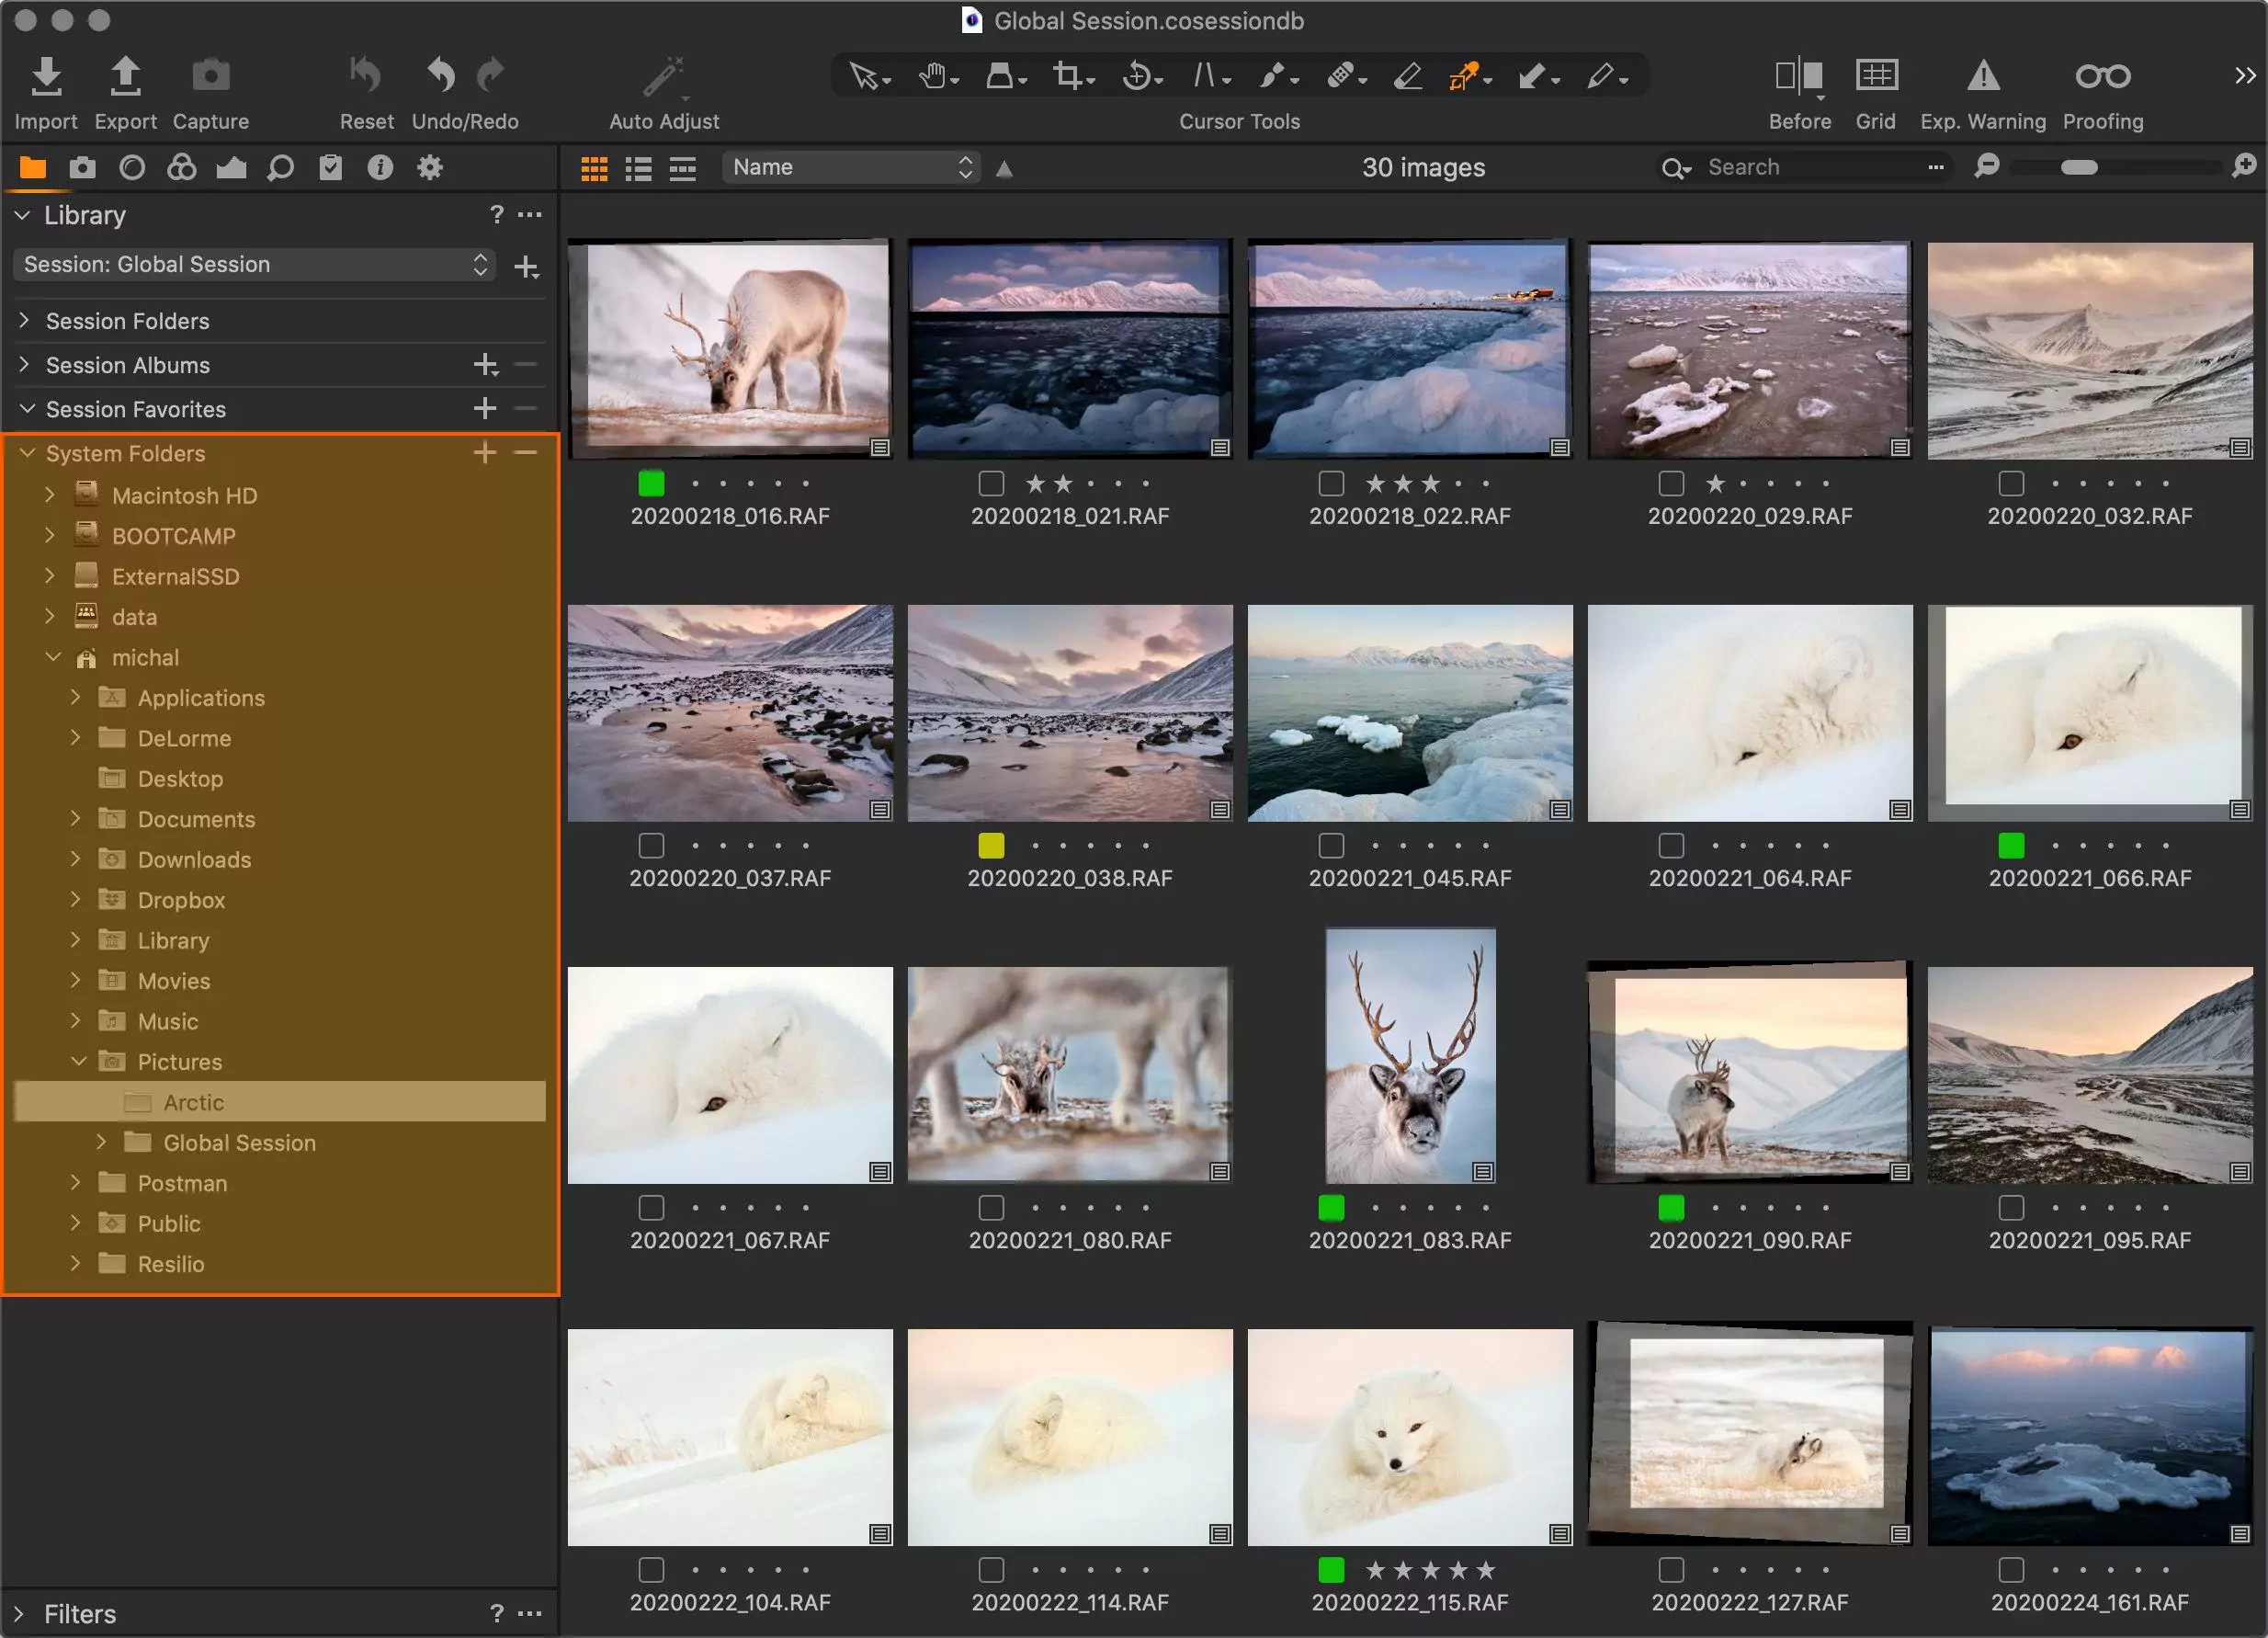Click the Import icon in the toolbar
The width and height of the screenshot is (2268, 1638).
(x=46, y=78)
